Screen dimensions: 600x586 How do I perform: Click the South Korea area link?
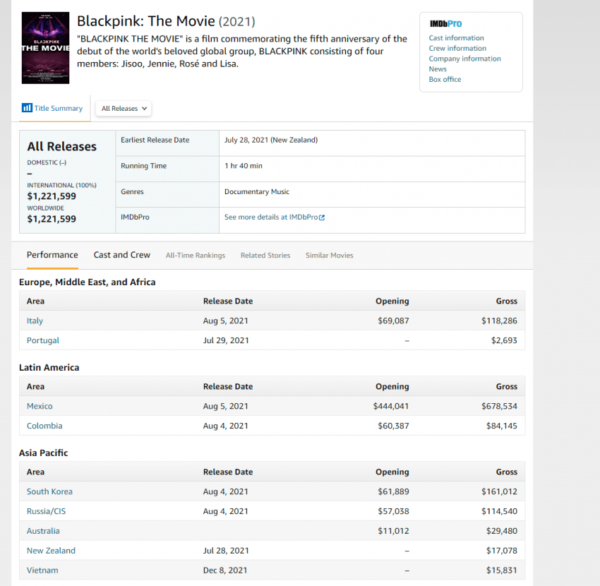(x=49, y=491)
